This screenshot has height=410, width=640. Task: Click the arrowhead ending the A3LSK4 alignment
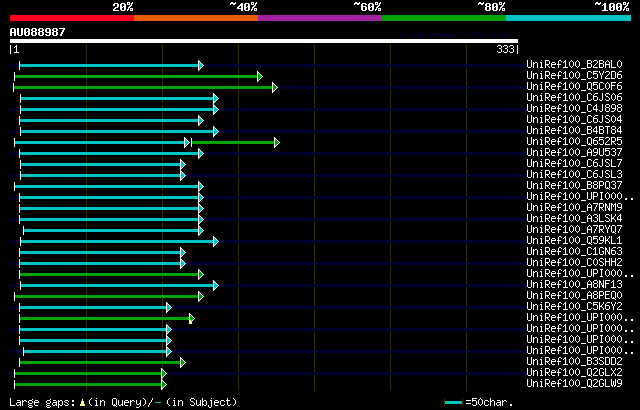pos(201,219)
